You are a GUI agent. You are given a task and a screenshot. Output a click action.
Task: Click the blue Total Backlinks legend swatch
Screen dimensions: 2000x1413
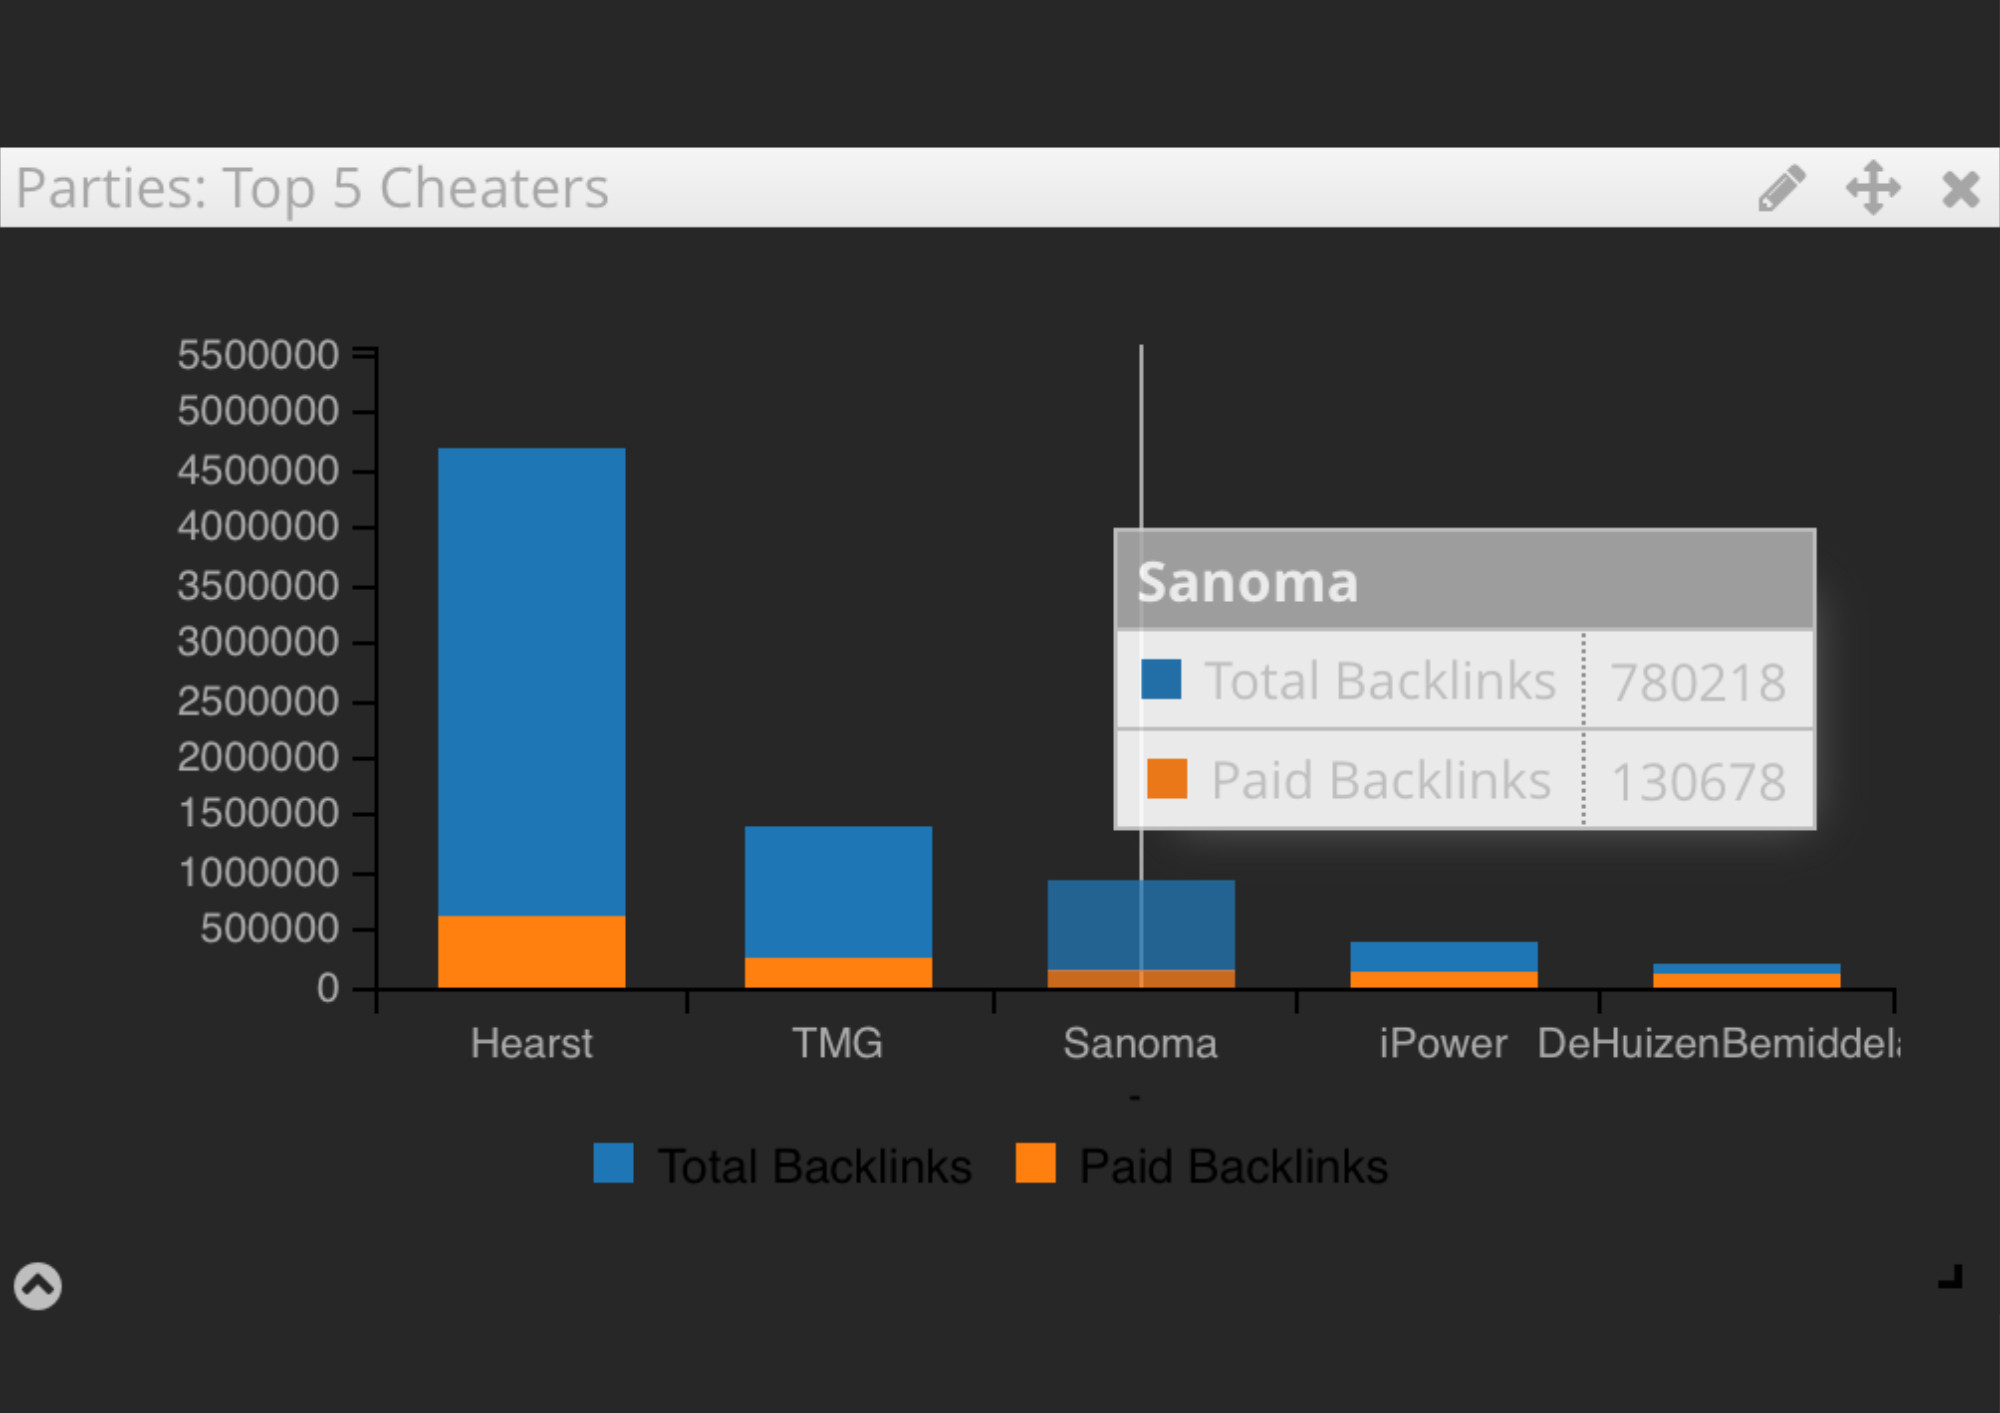pos(613,1163)
